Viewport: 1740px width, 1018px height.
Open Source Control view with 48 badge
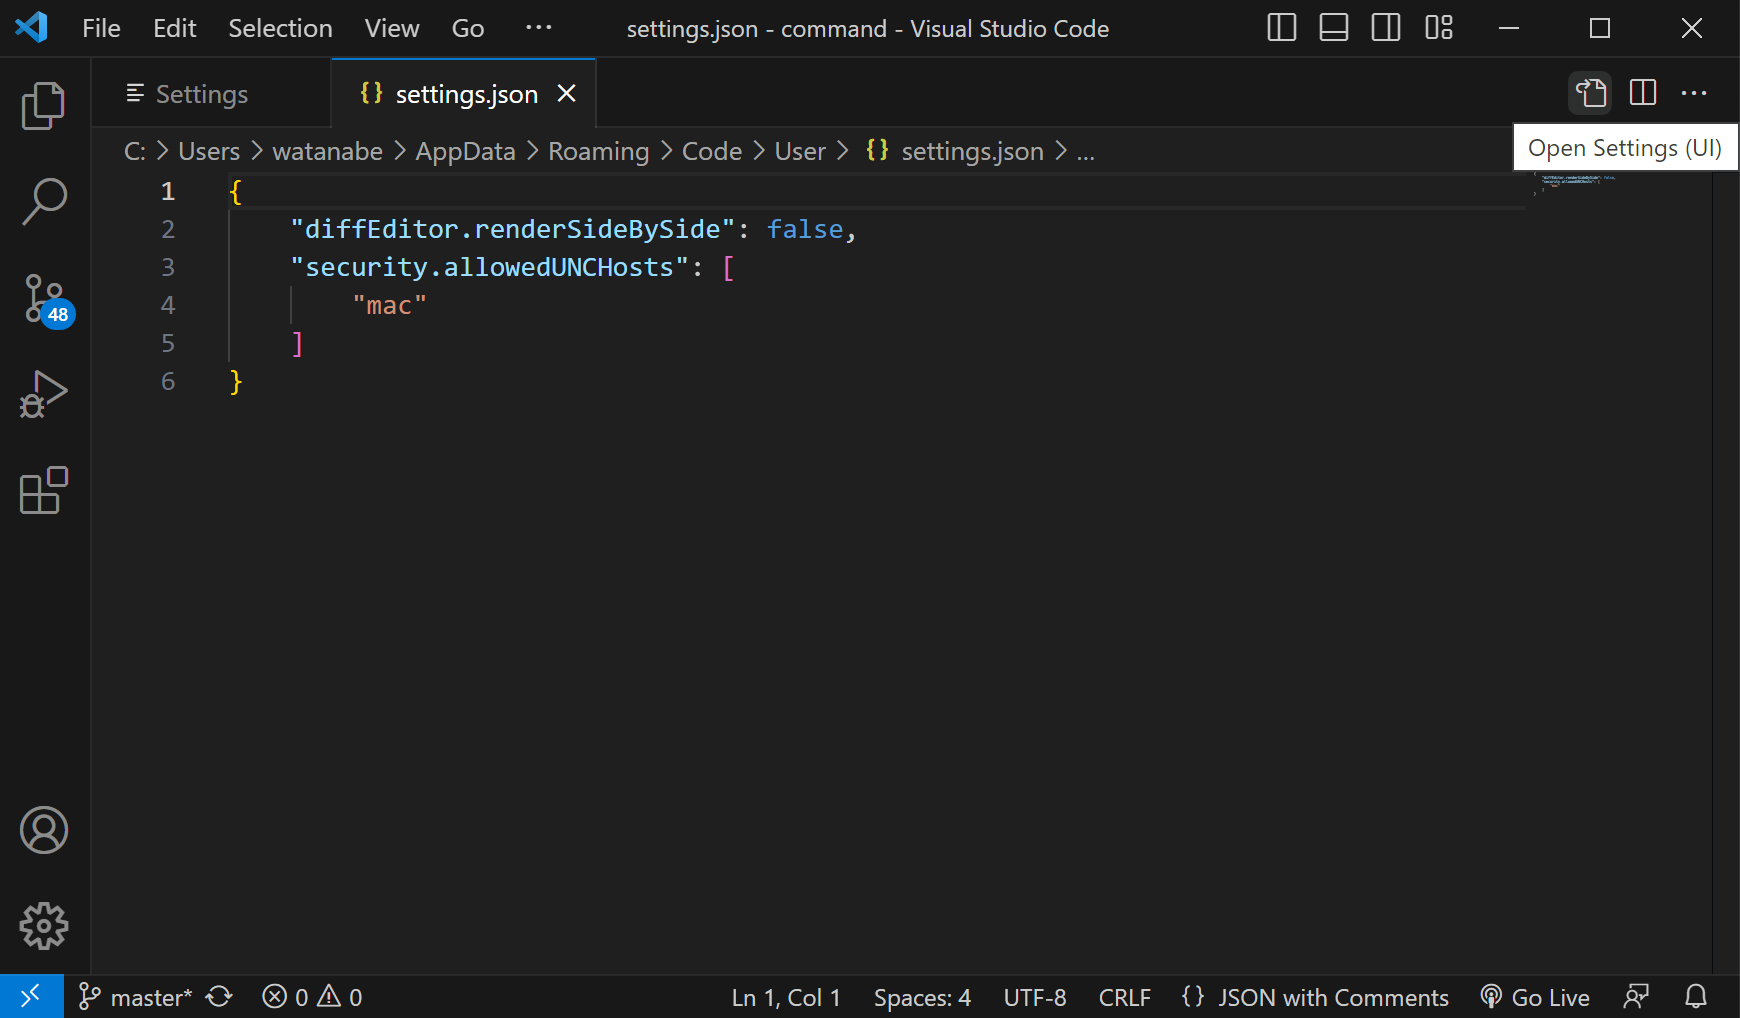(x=46, y=299)
